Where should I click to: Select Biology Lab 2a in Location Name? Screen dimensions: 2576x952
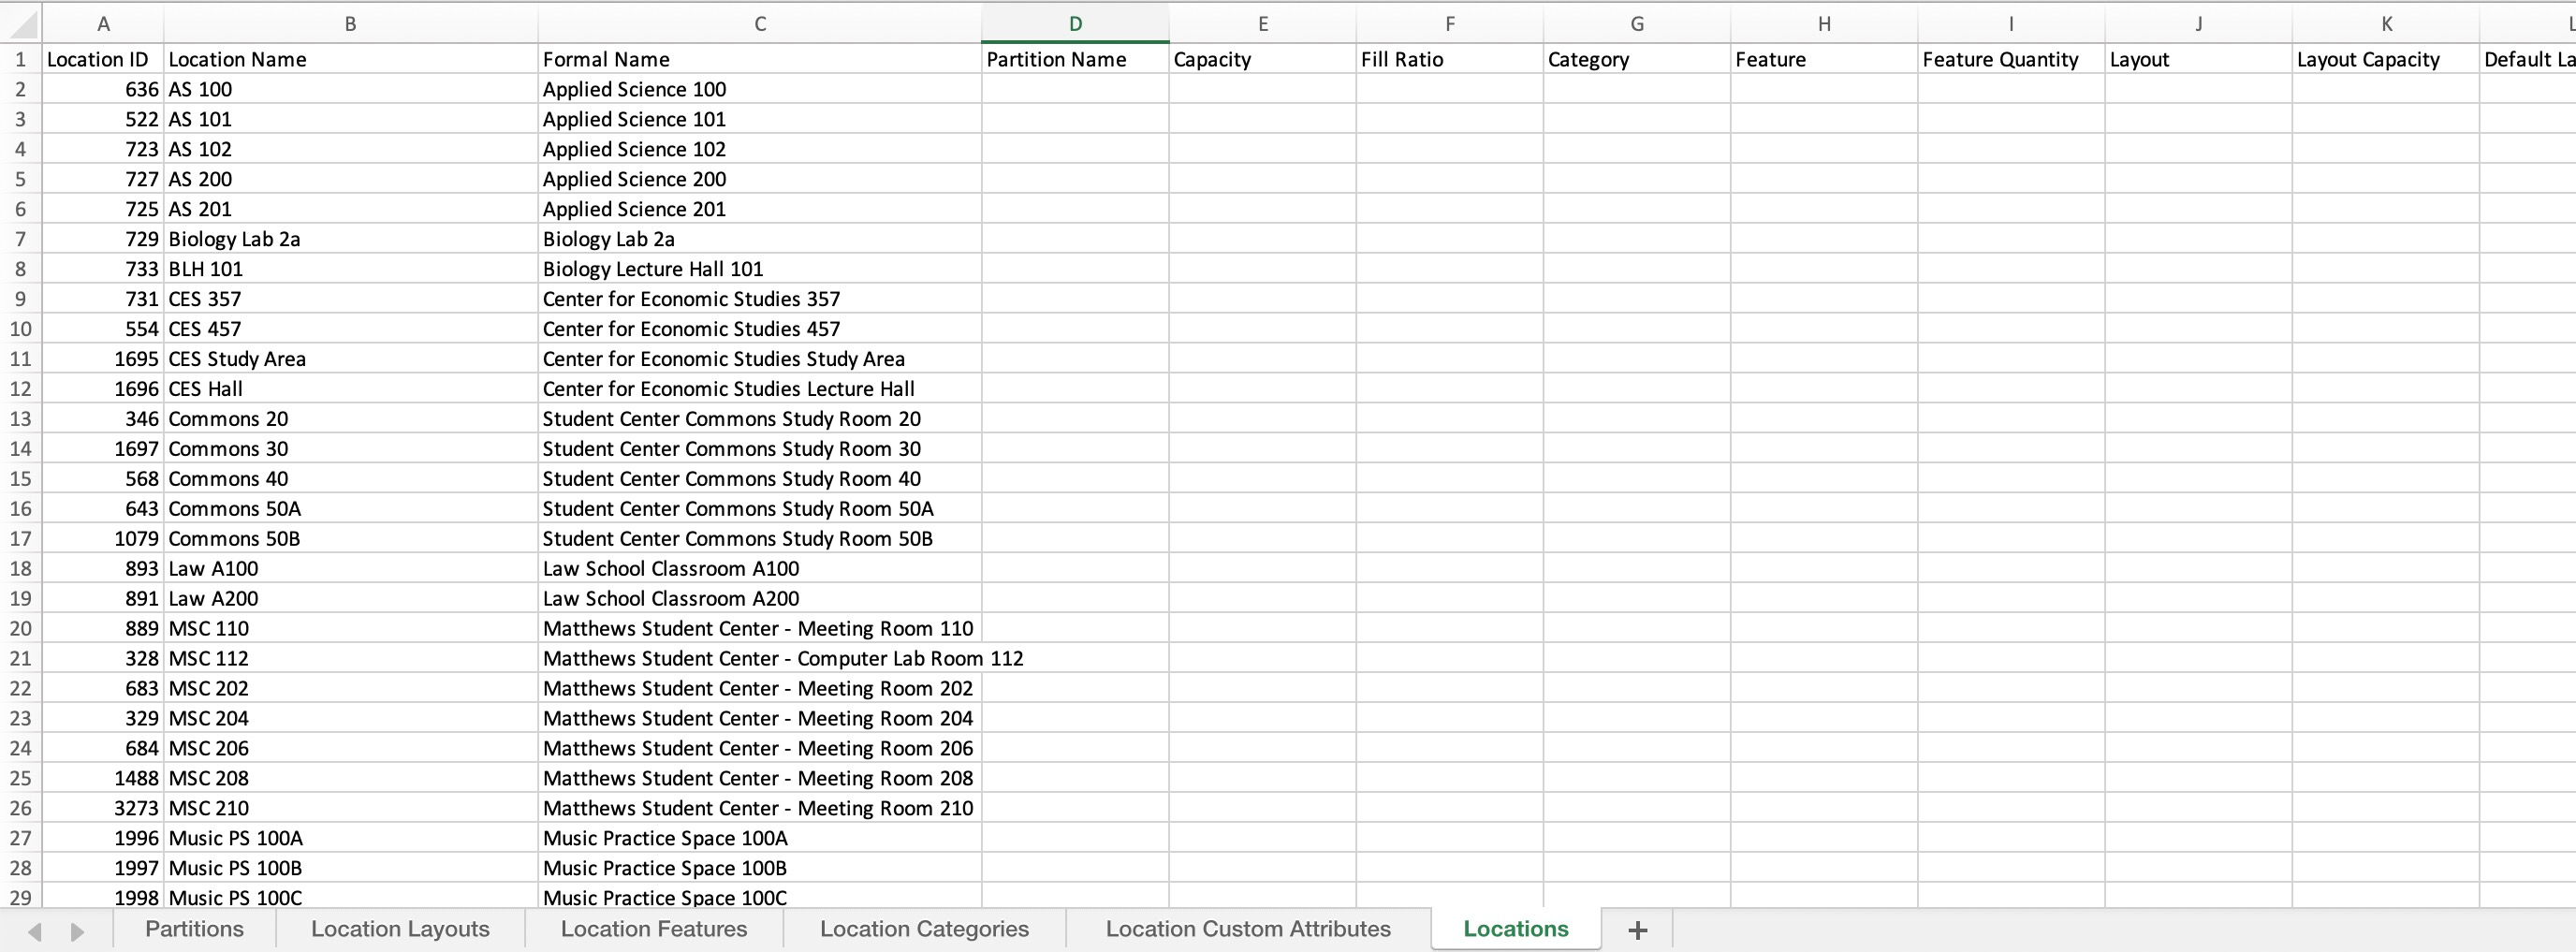(x=351, y=239)
